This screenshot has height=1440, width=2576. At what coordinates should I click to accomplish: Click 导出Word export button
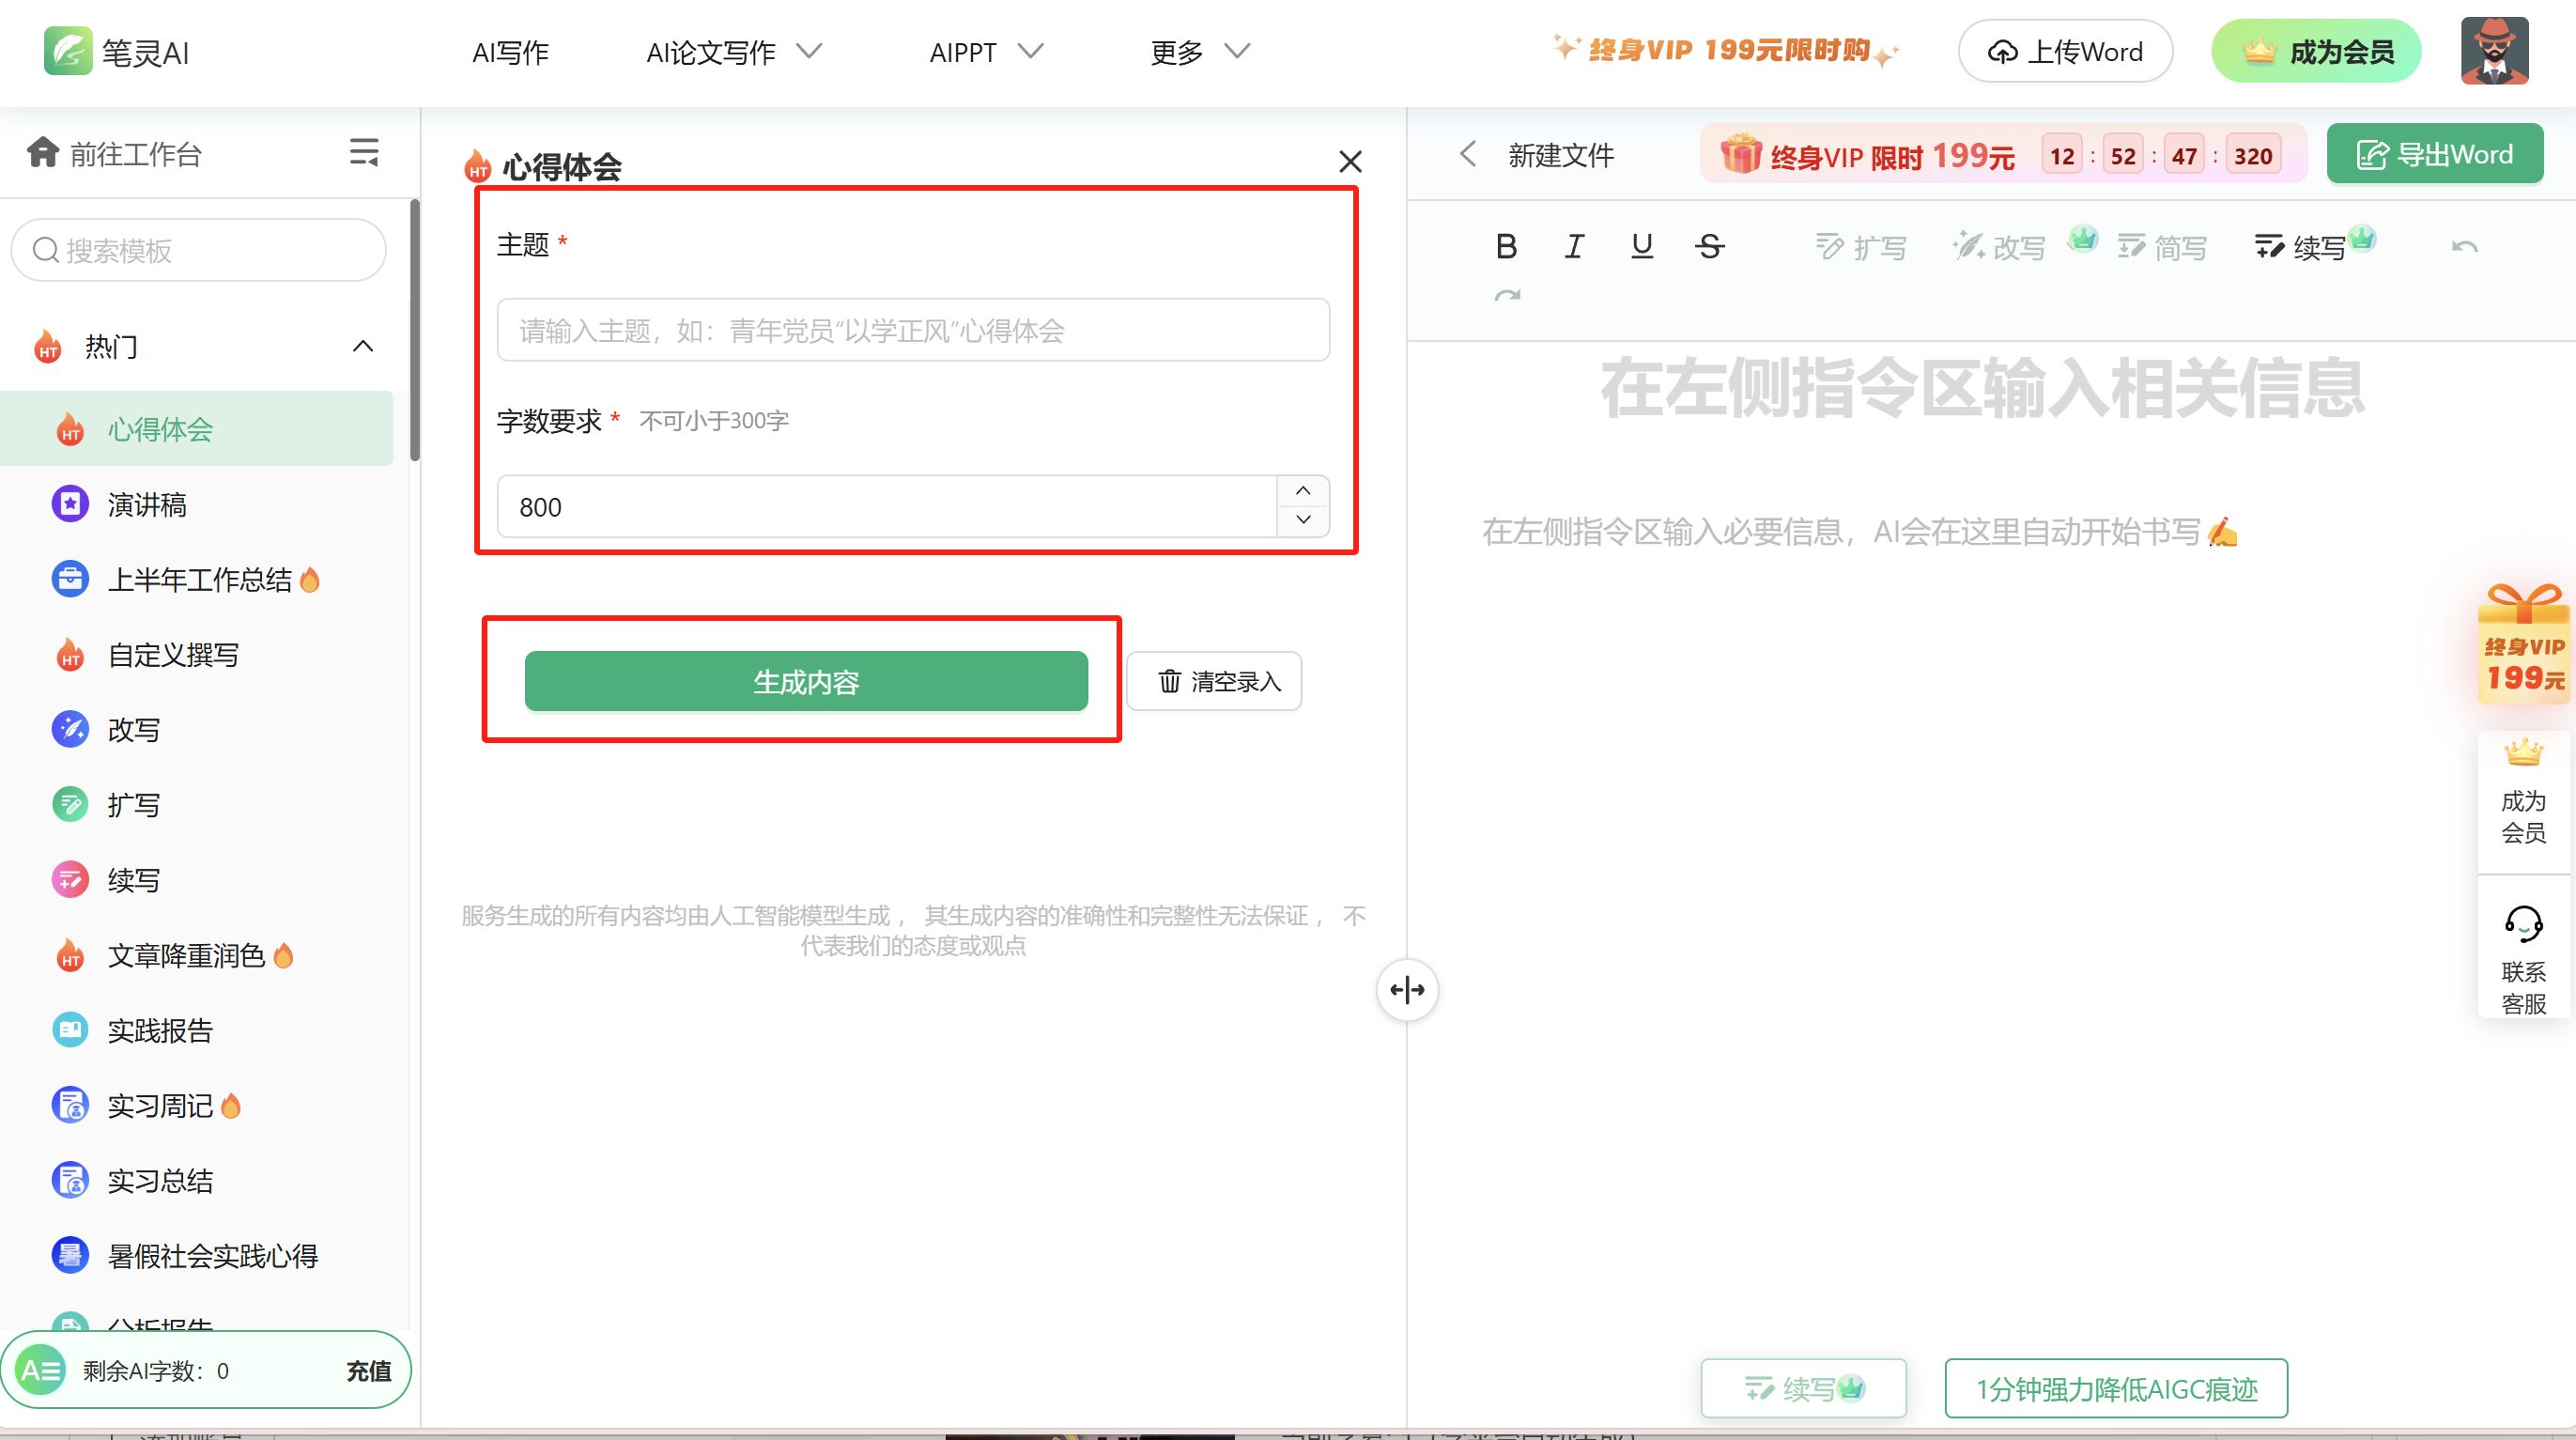pyautogui.click(x=2434, y=155)
